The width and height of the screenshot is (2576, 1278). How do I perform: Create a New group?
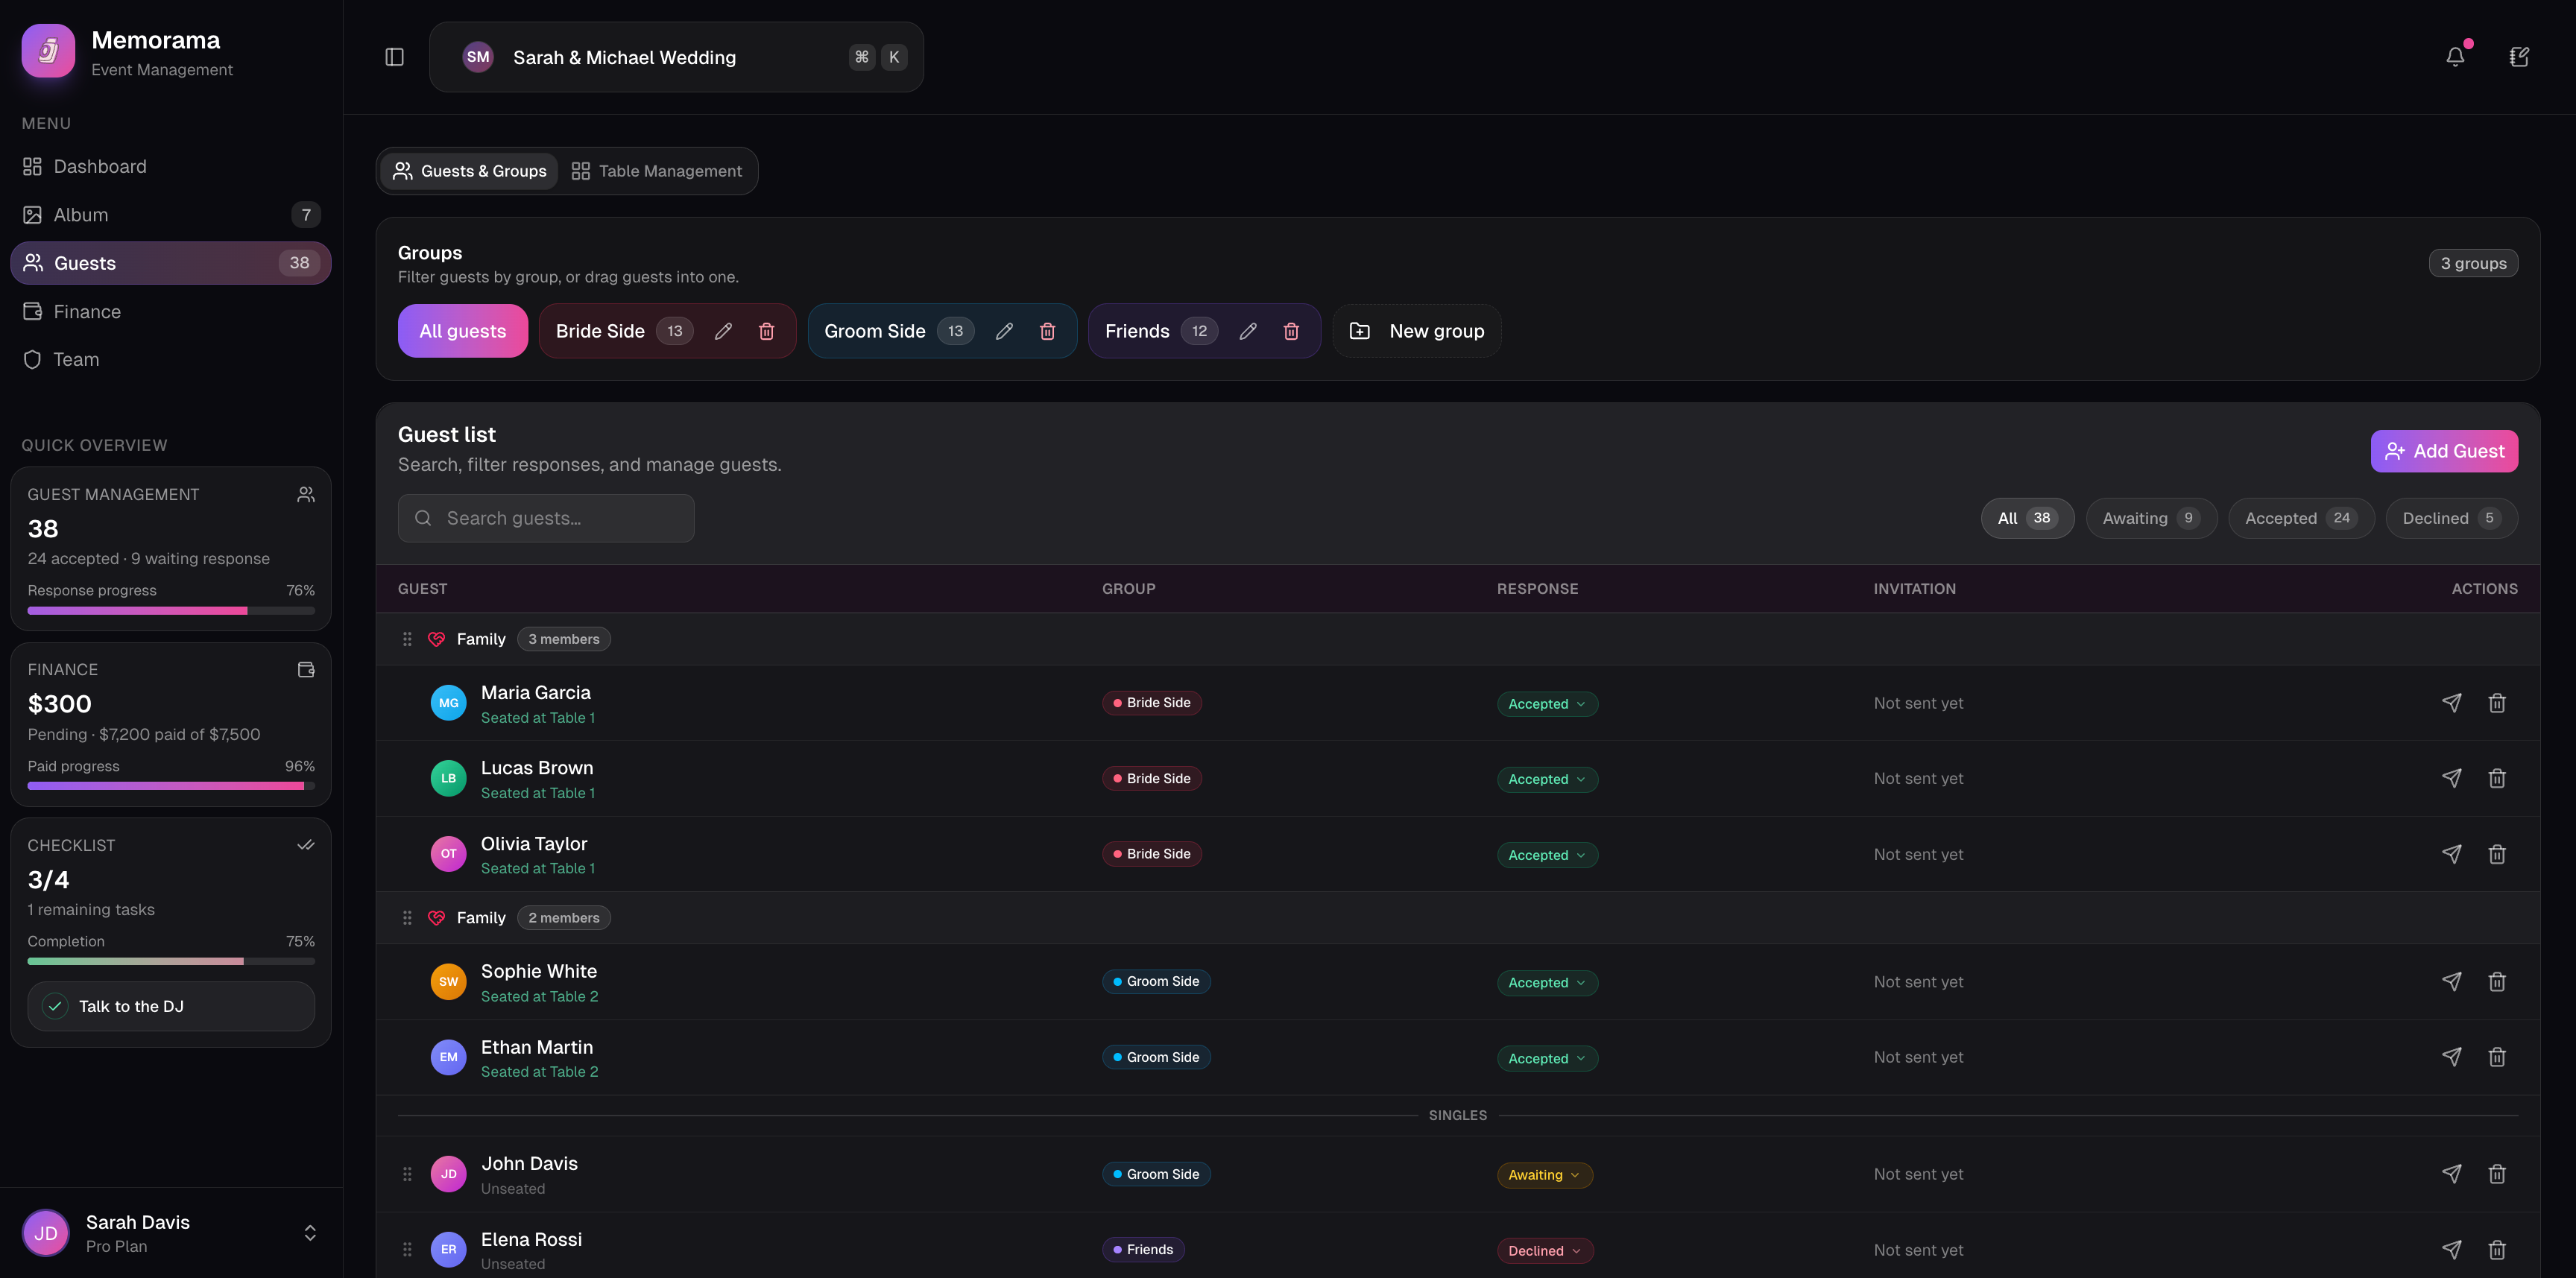(x=1416, y=331)
